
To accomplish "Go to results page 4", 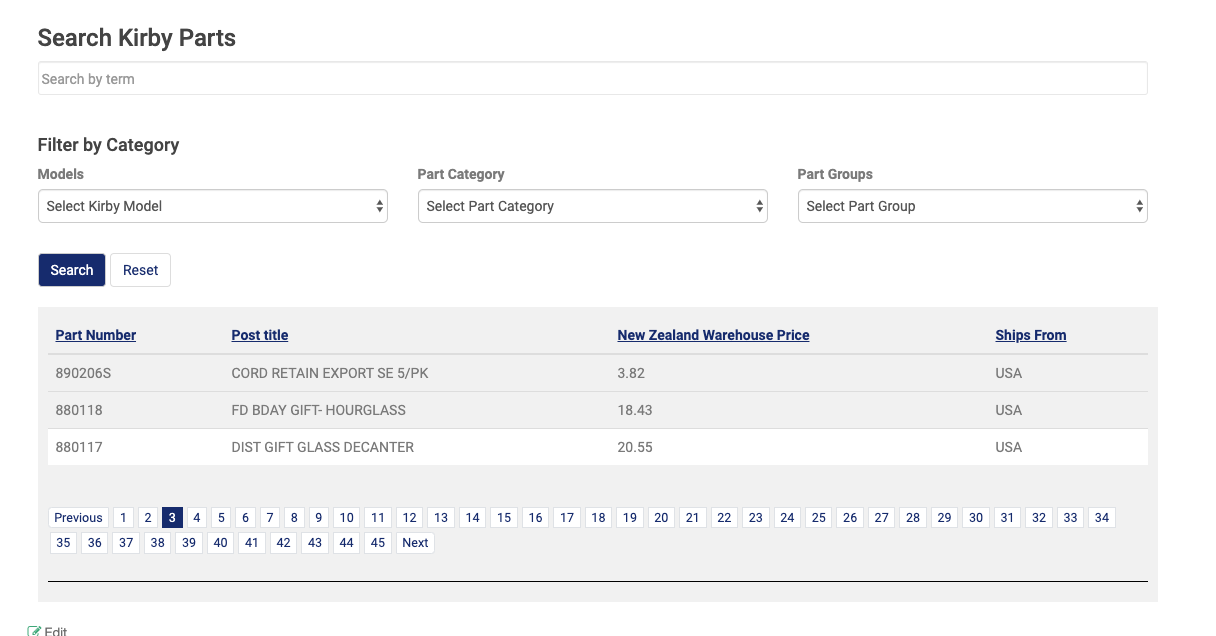I will [x=196, y=517].
